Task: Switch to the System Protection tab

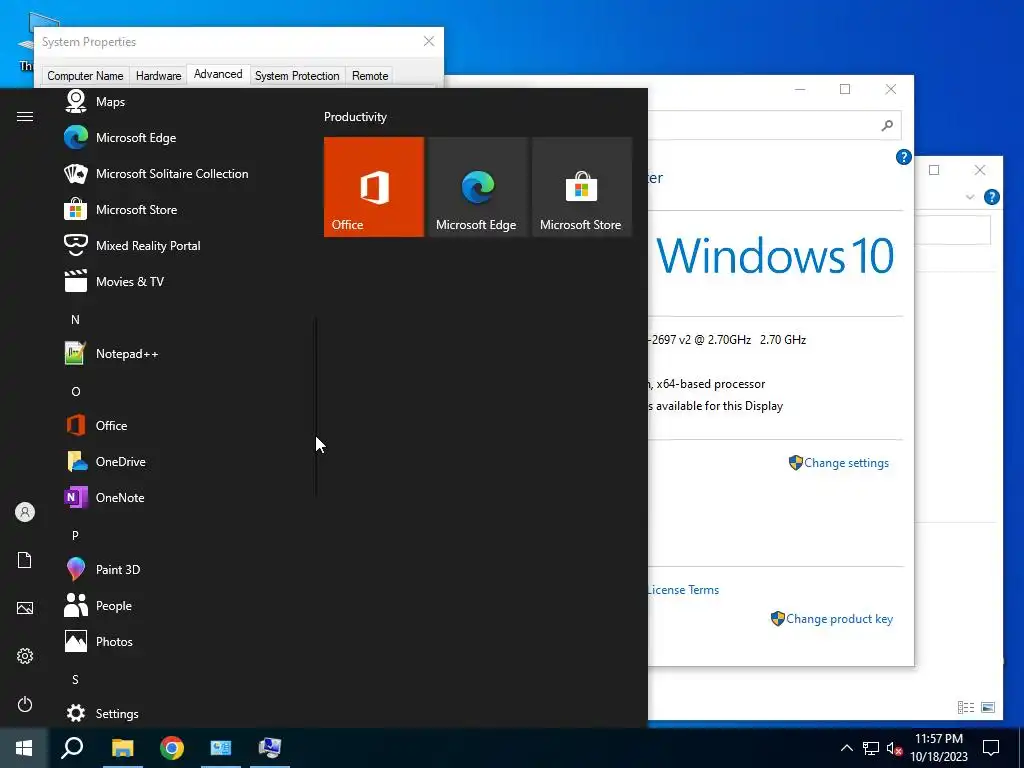Action: click(x=297, y=76)
